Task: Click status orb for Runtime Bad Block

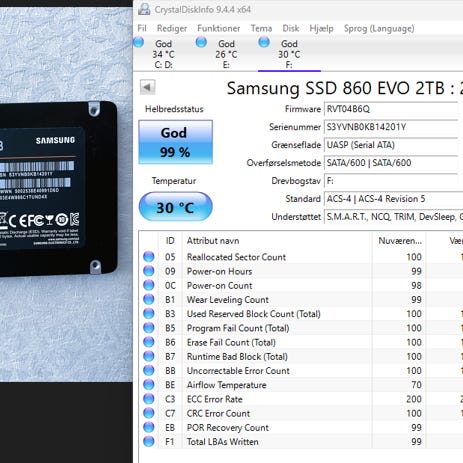Action: coord(149,356)
